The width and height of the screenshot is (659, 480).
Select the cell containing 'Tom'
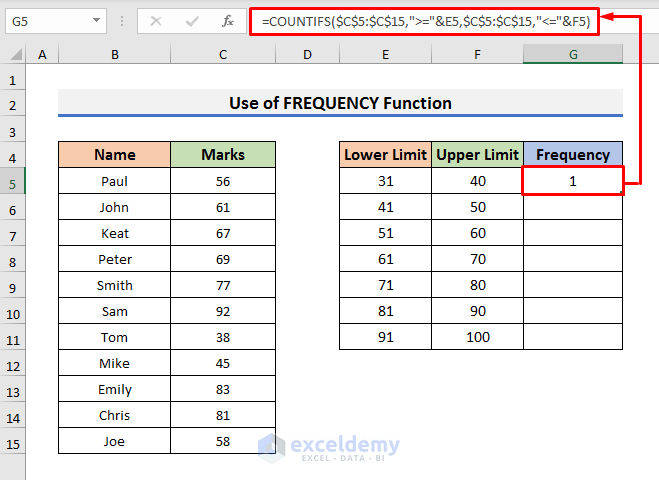[115, 338]
